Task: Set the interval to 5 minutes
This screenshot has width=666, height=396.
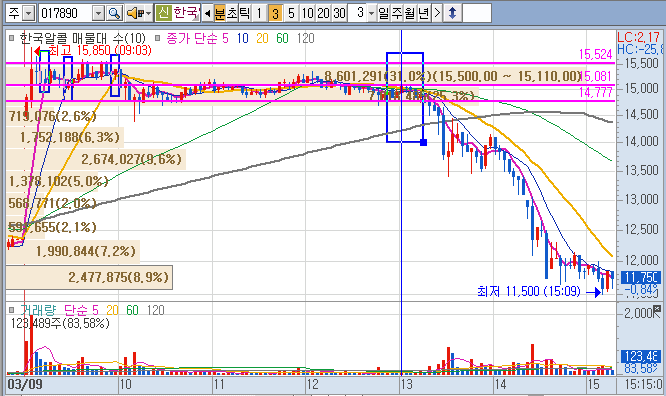Action: (291, 13)
